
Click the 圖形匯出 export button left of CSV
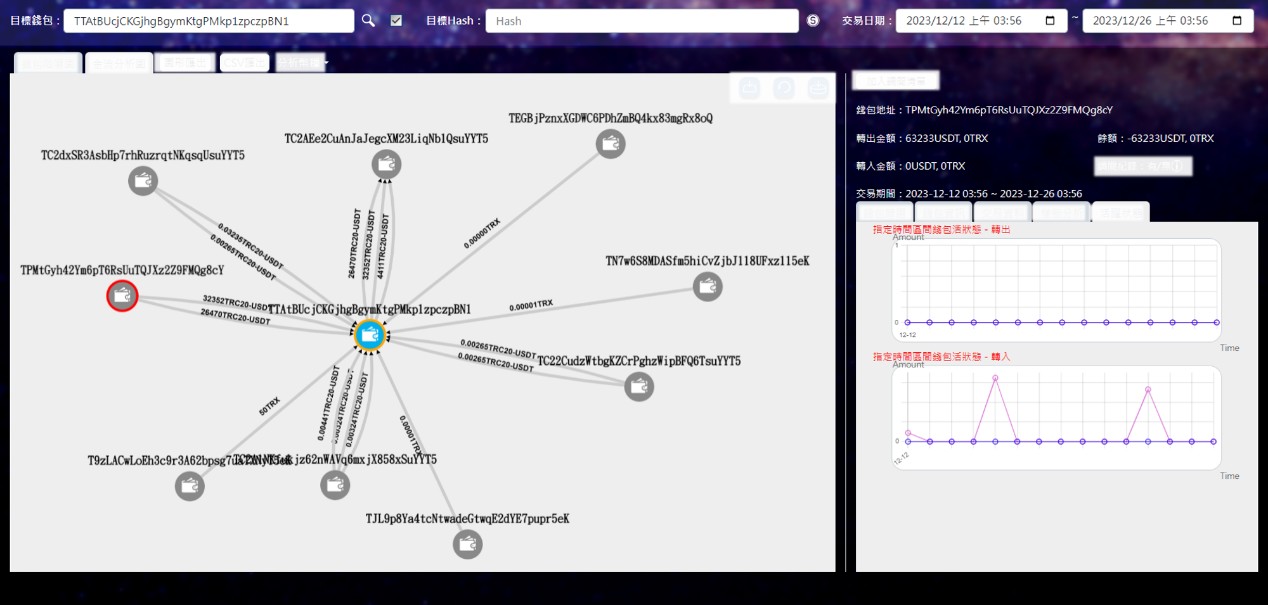click(186, 62)
